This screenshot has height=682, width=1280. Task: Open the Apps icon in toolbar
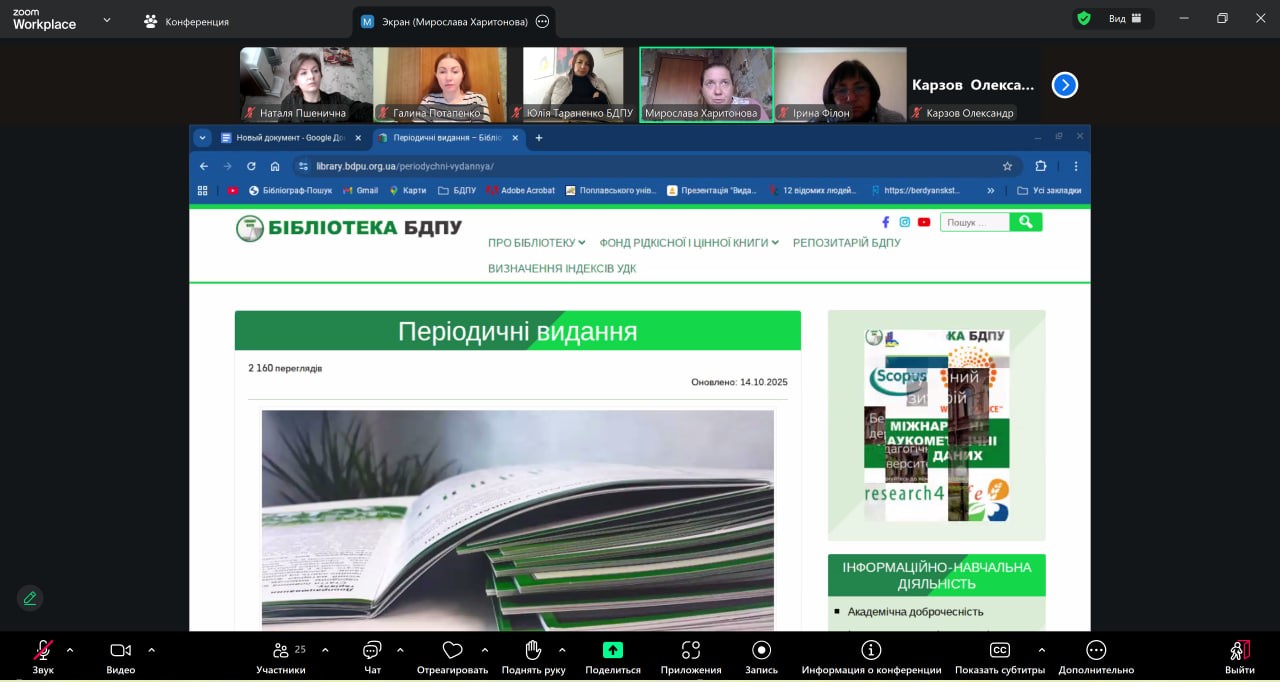click(690, 650)
